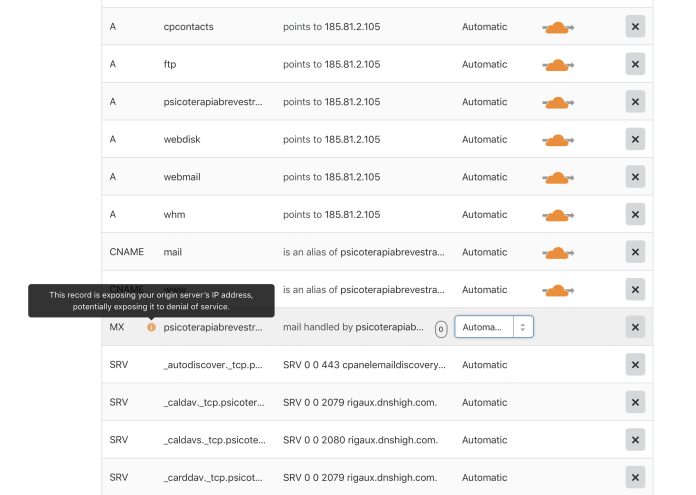Toggle the proxy cloud for whm

558,215
